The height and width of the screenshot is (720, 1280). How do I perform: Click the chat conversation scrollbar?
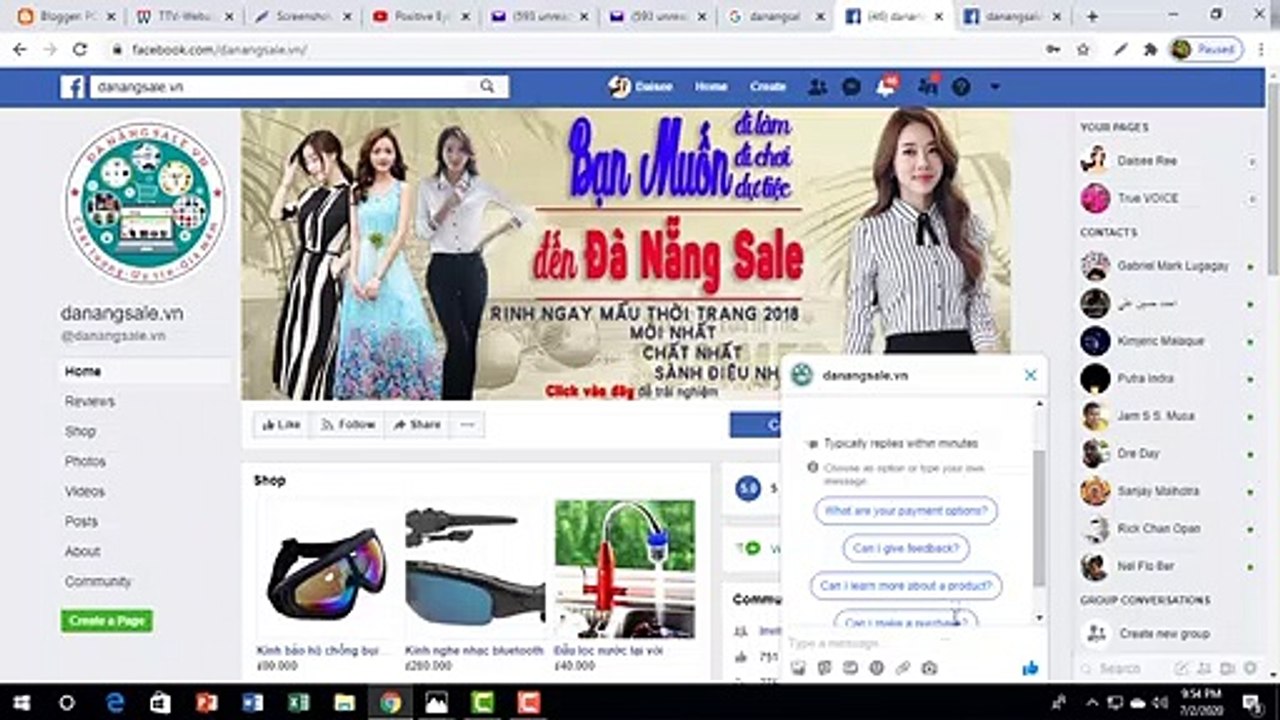pos(1039,518)
